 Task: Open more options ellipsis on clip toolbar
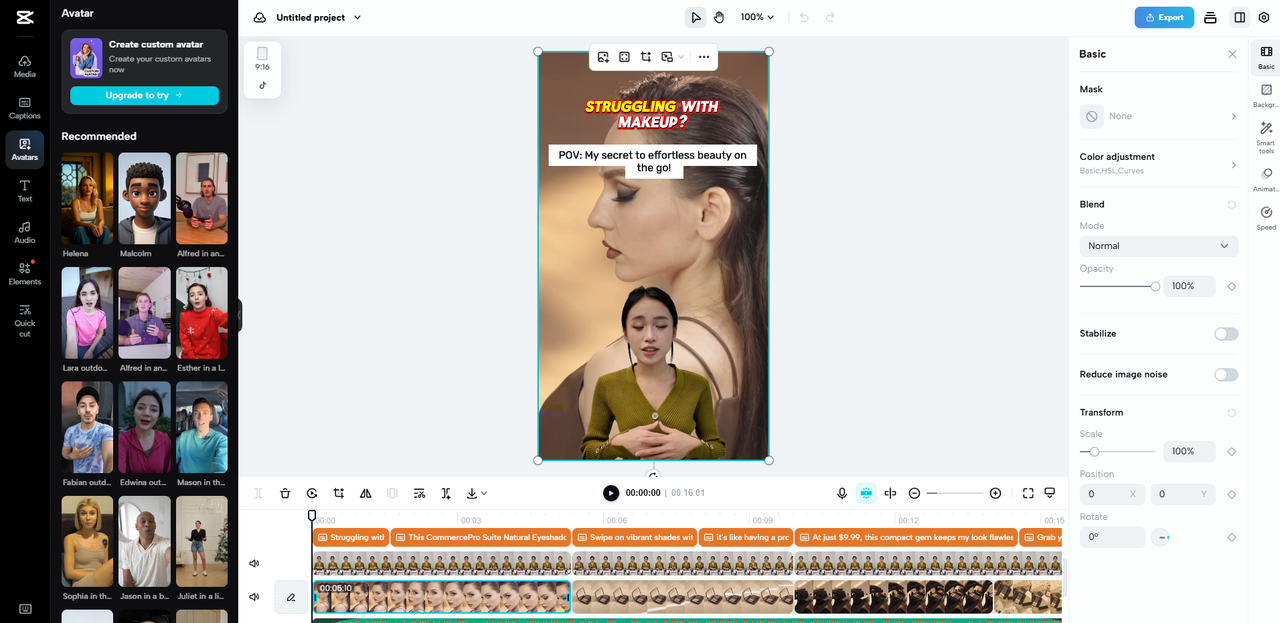(704, 57)
